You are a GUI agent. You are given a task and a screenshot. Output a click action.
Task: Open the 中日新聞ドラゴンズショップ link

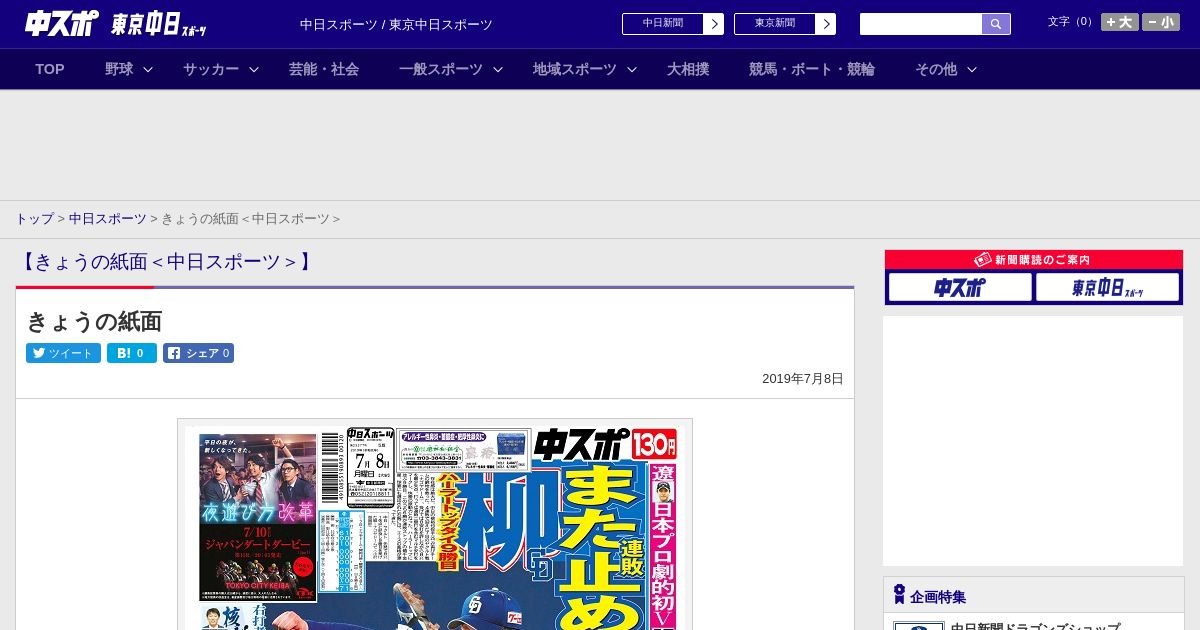1035,627
